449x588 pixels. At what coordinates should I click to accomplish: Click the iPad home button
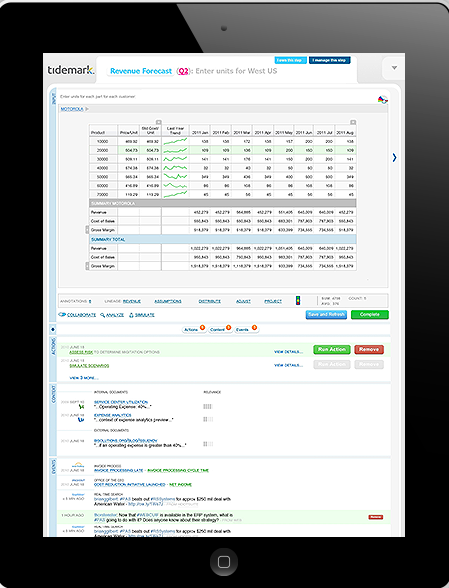coord(224,562)
